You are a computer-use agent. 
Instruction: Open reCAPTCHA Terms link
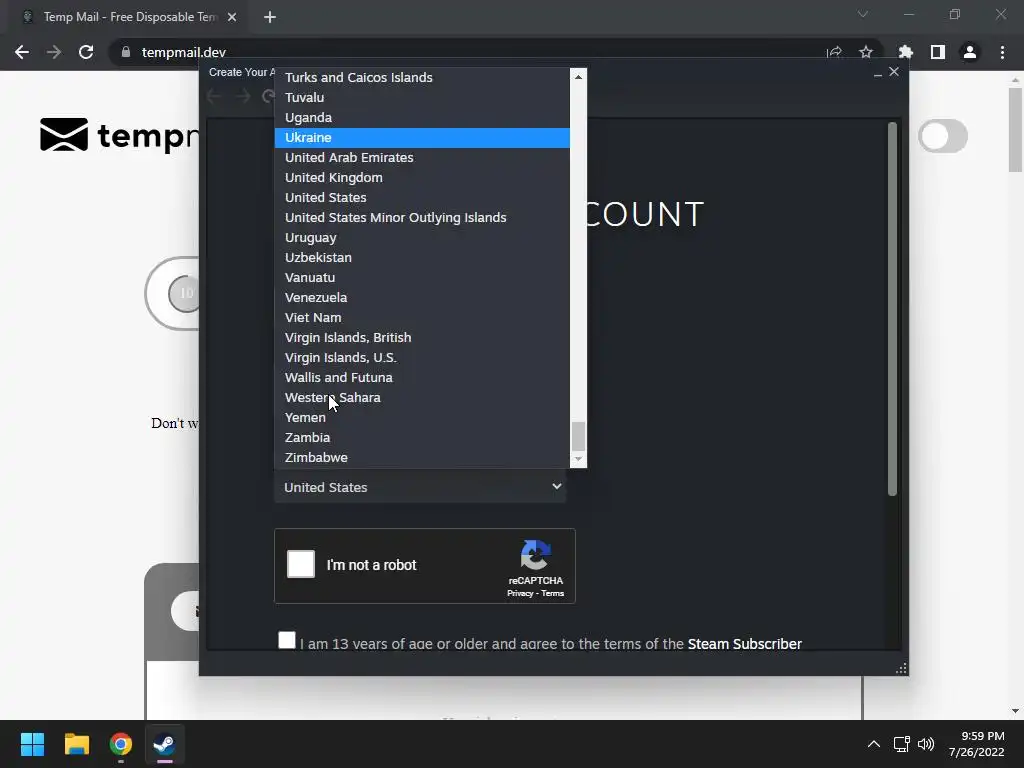(x=552, y=593)
